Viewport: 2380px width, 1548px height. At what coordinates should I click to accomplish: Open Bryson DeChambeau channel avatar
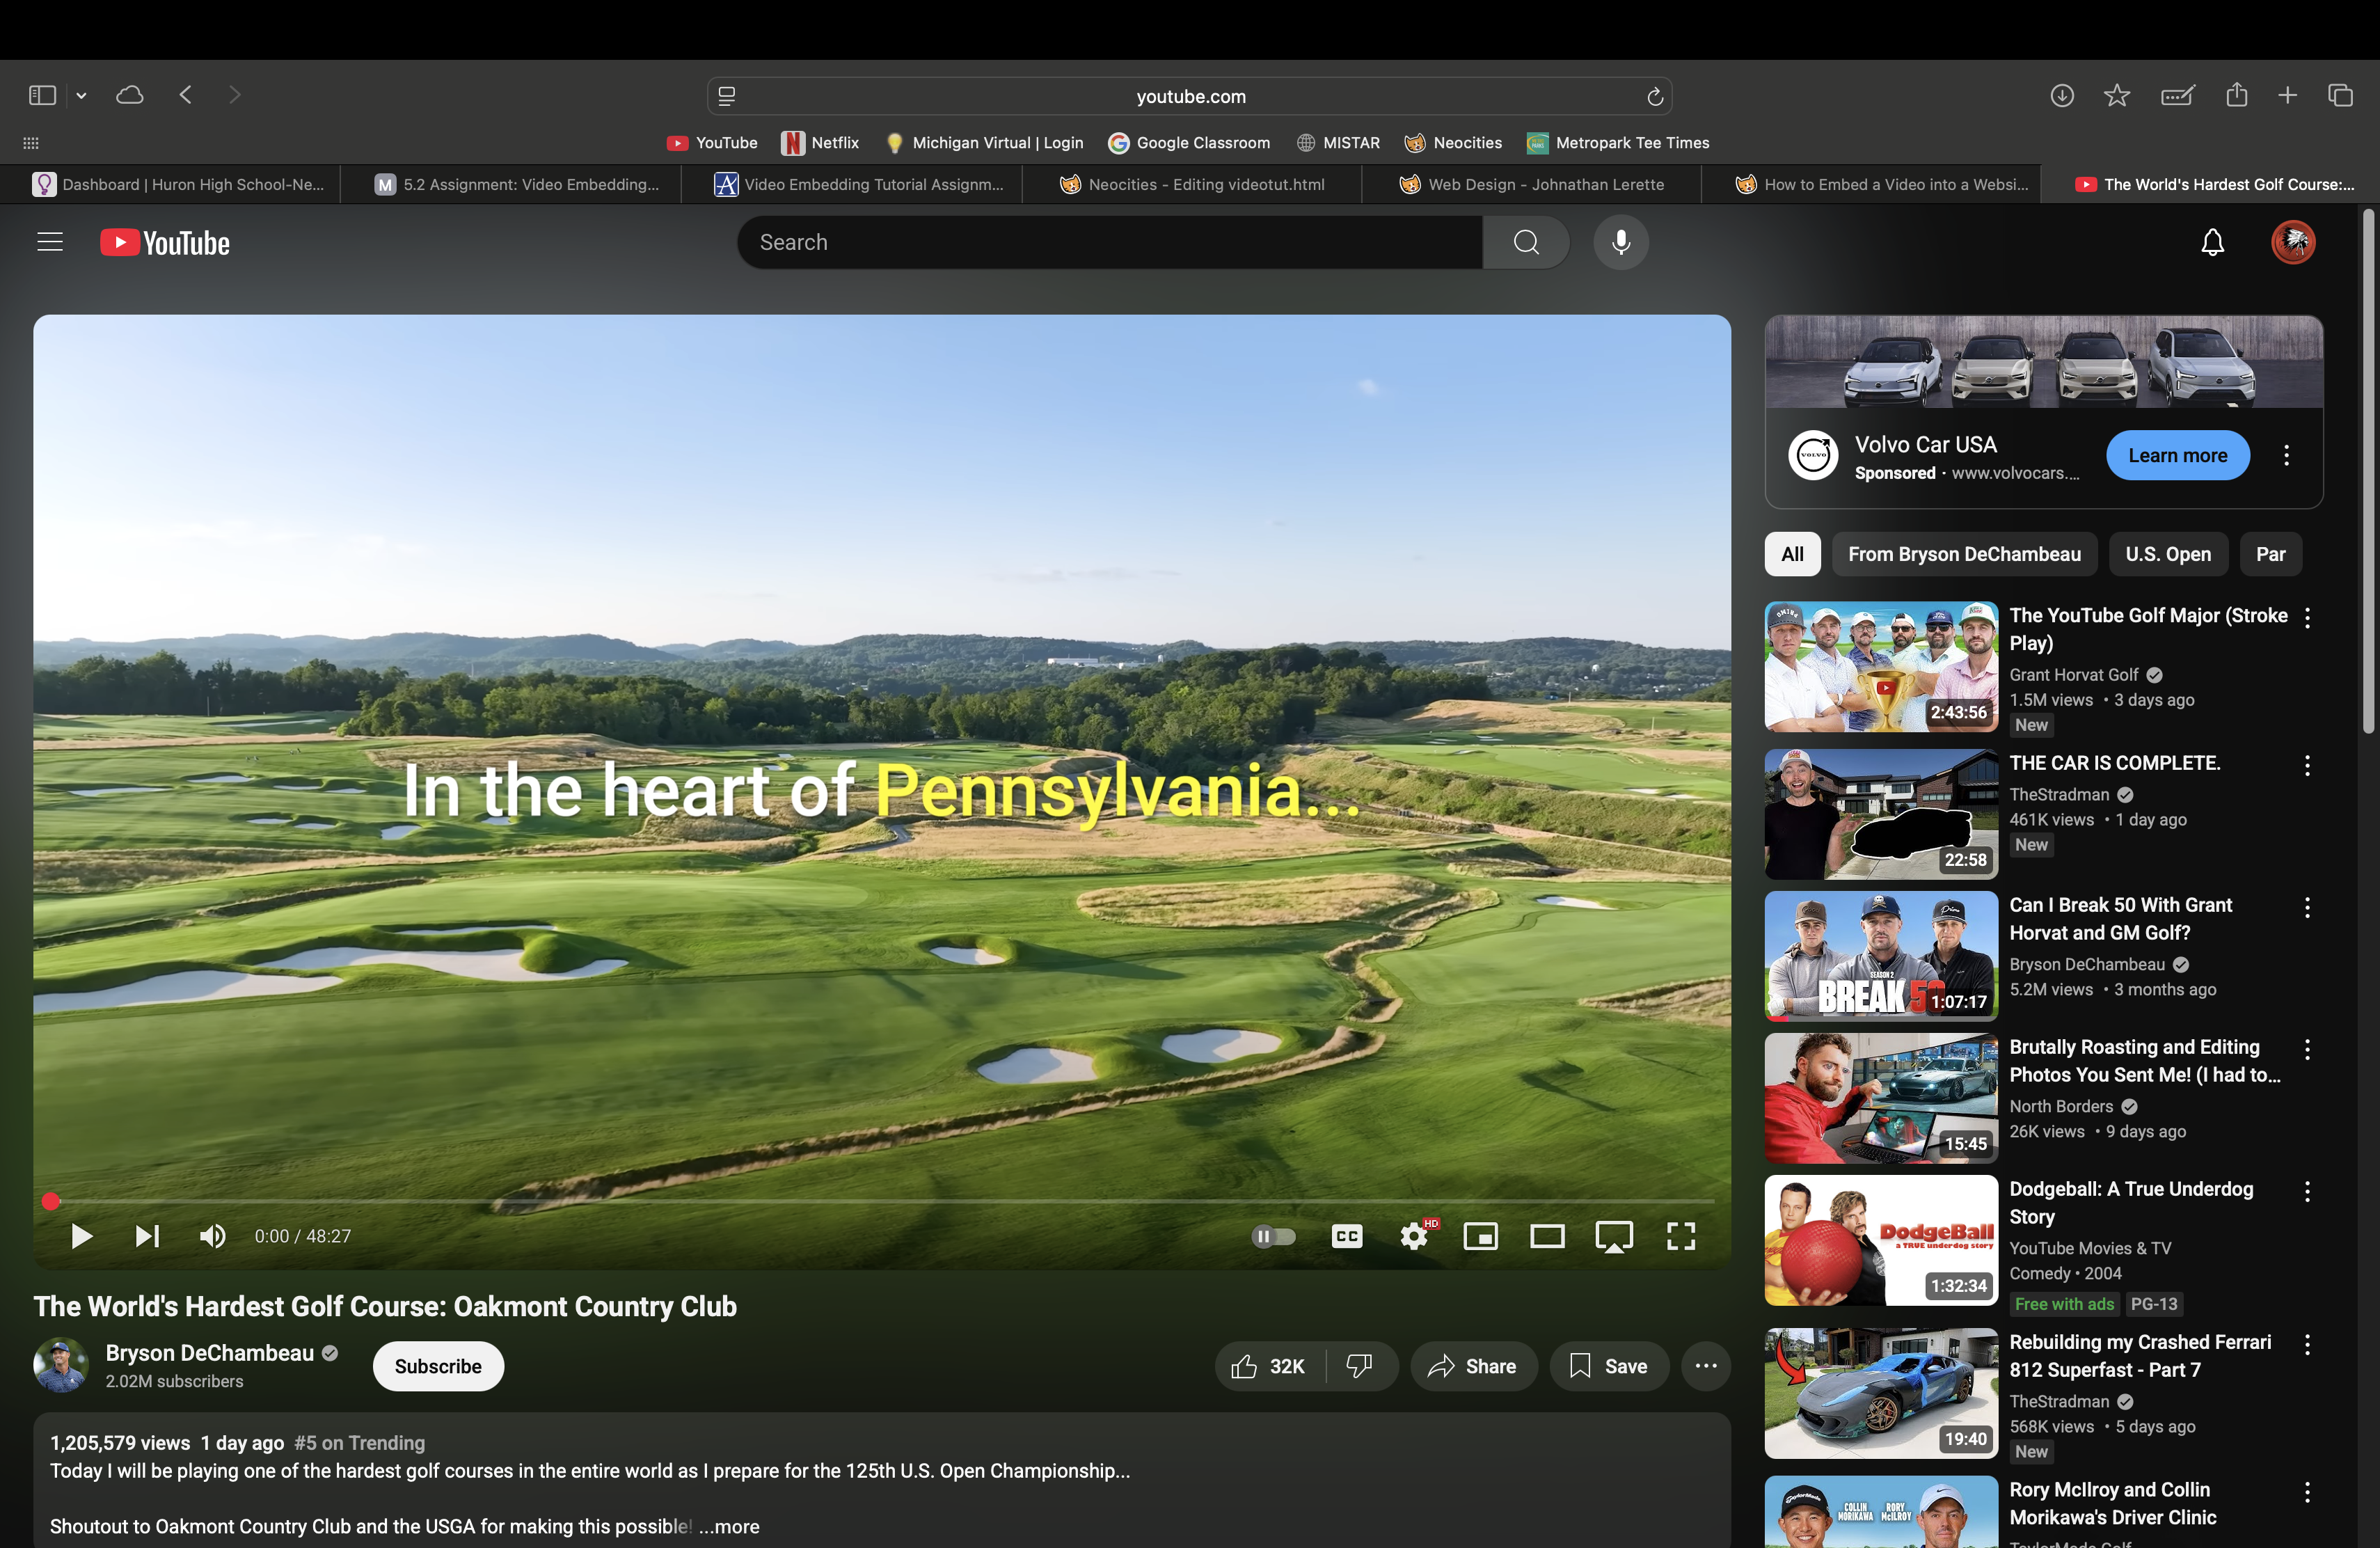[61, 1366]
